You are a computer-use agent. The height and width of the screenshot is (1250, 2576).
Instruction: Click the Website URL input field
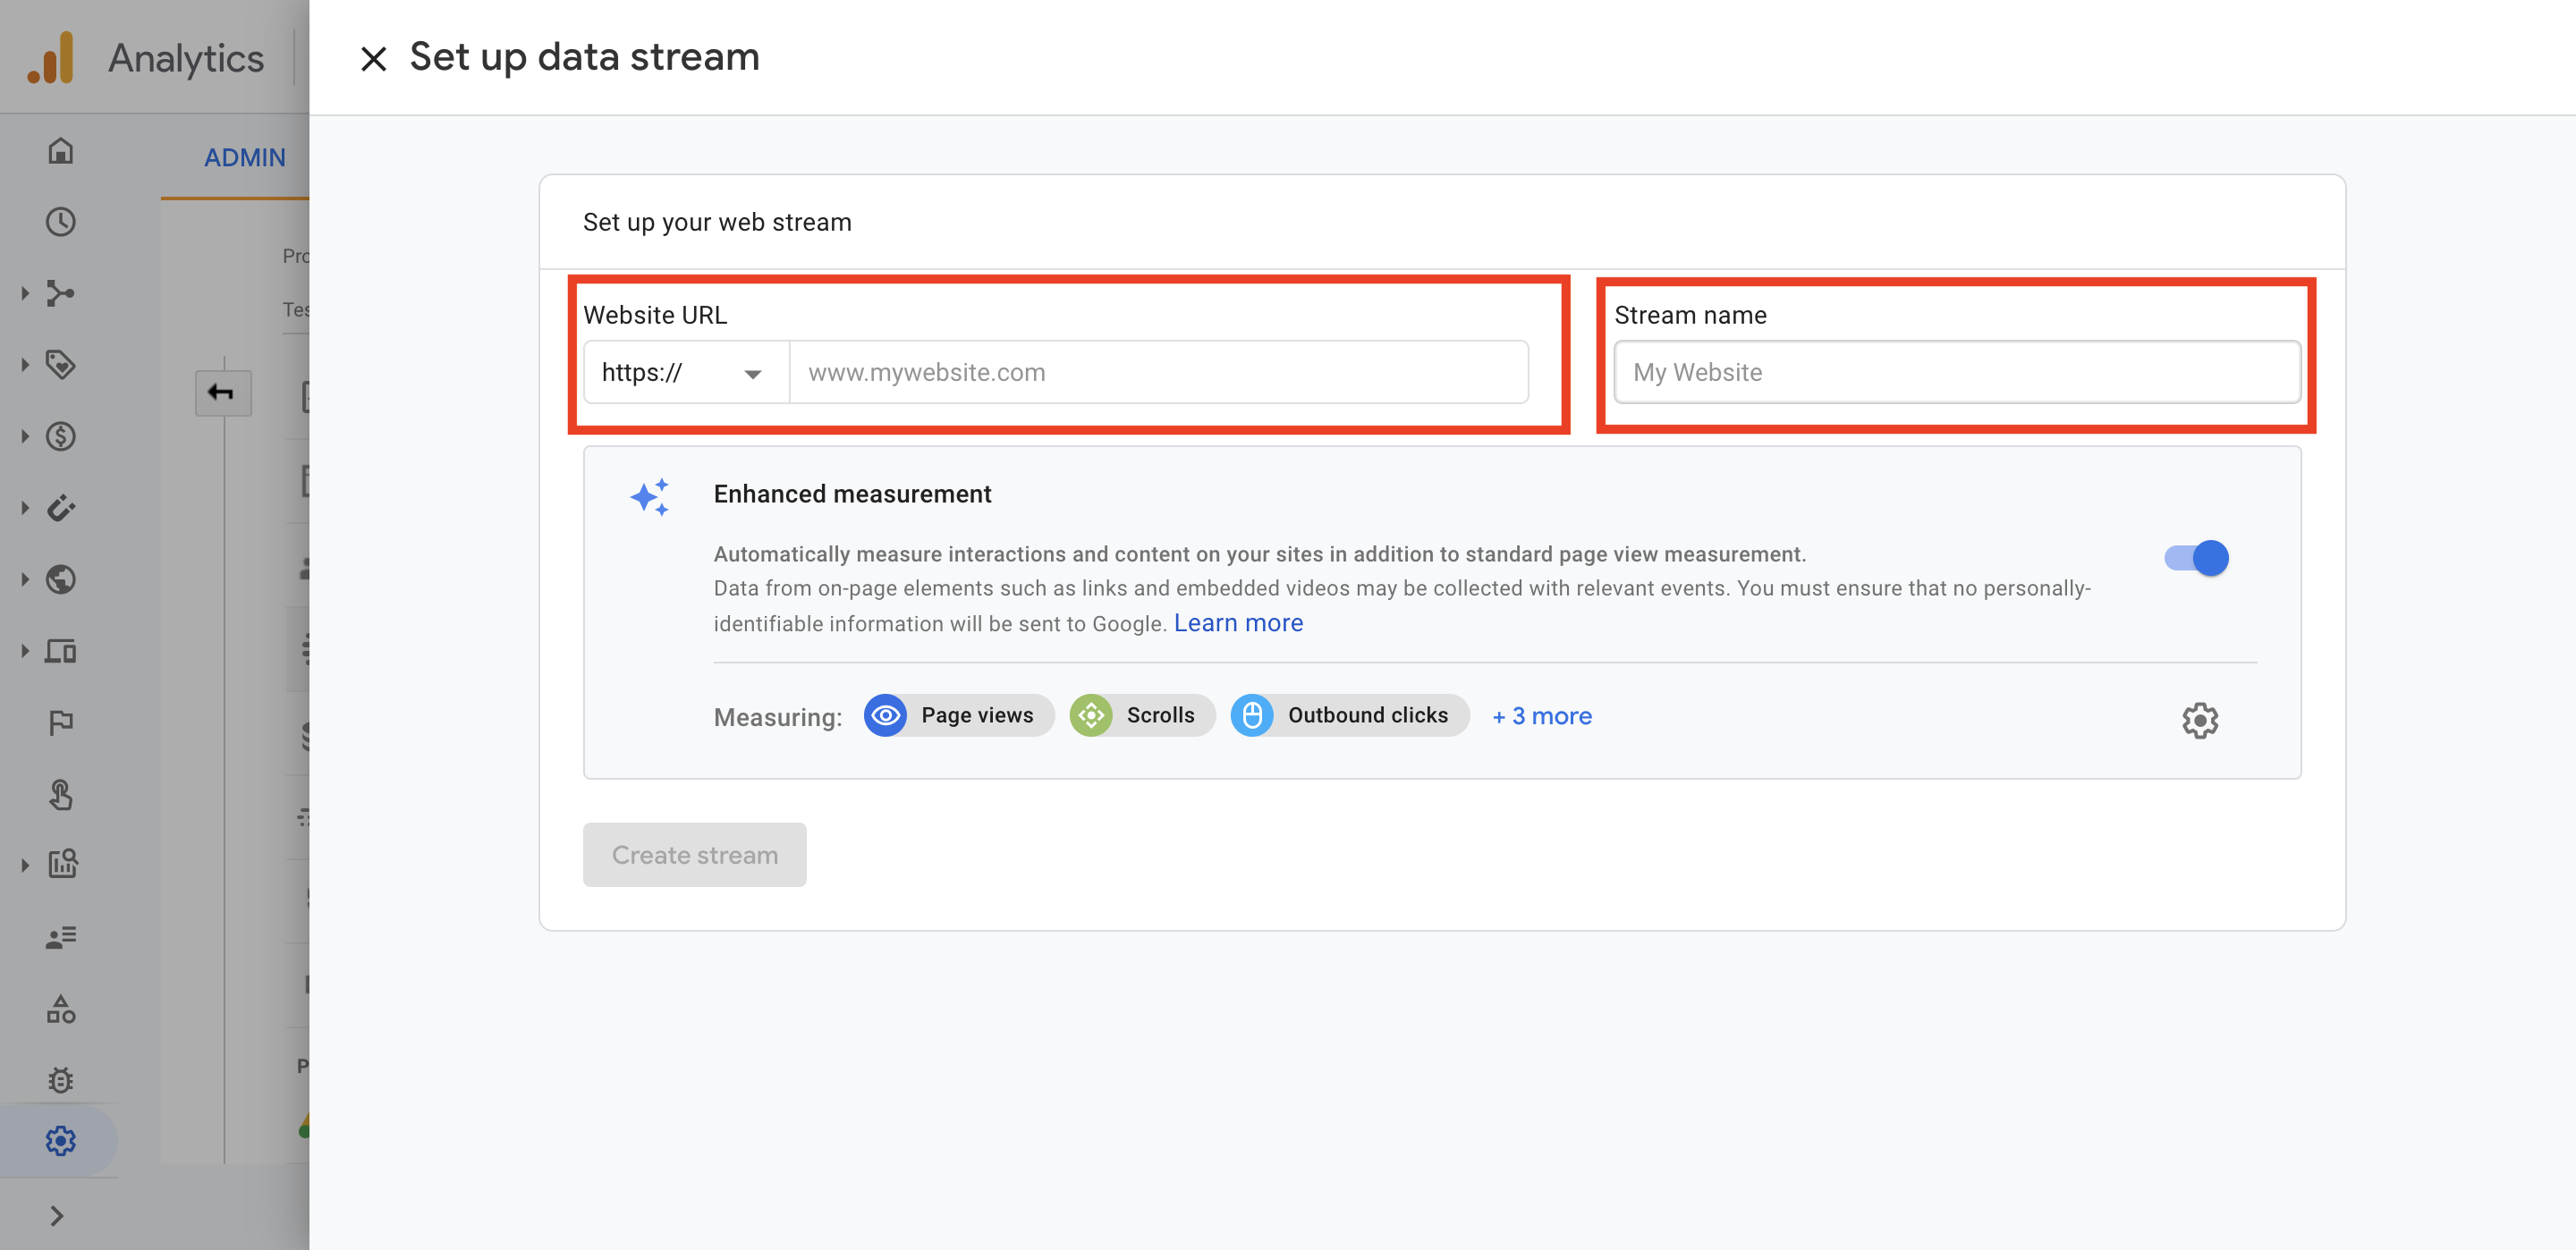[1158, 373]
